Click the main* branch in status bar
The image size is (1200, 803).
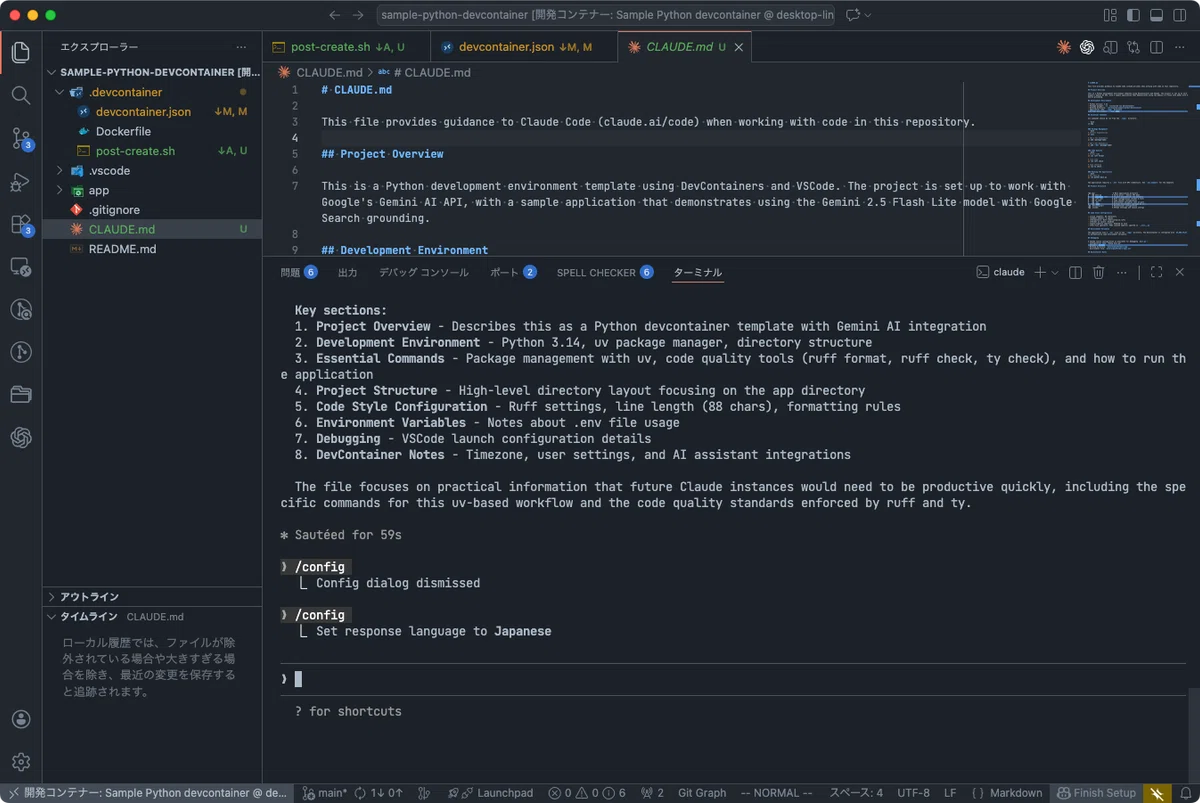point(324,793)
